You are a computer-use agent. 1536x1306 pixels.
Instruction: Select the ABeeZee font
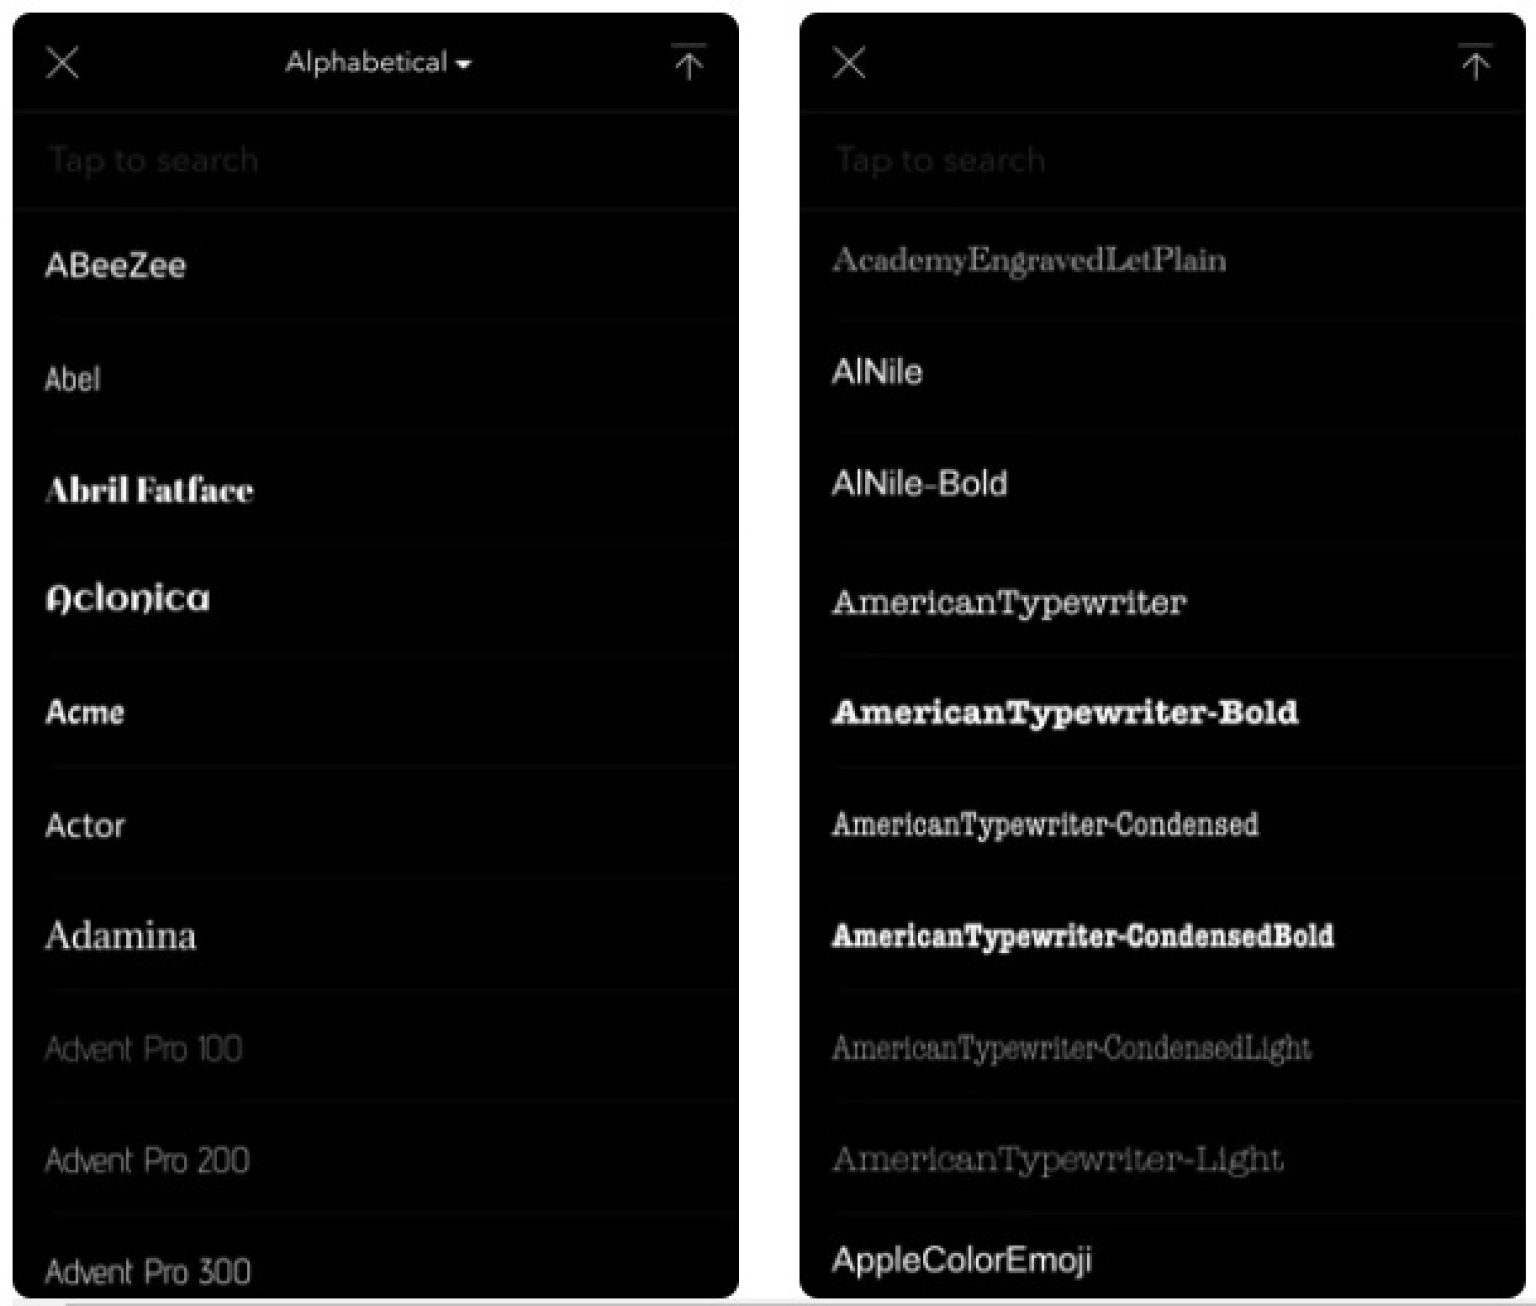pyautogui.click(x=116, y=266)
